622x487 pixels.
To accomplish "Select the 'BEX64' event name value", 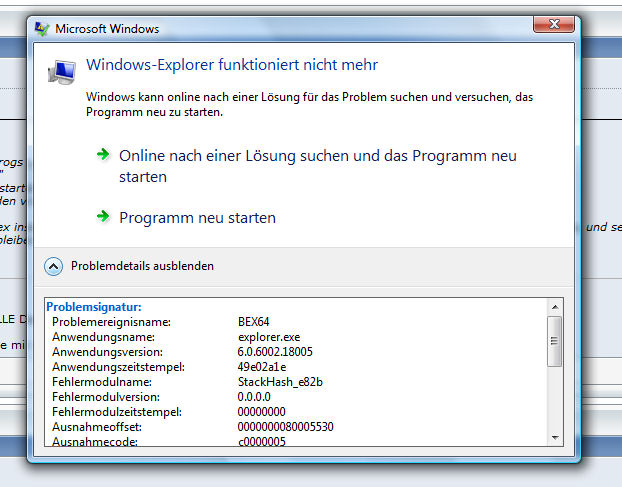I will [253, 322].
